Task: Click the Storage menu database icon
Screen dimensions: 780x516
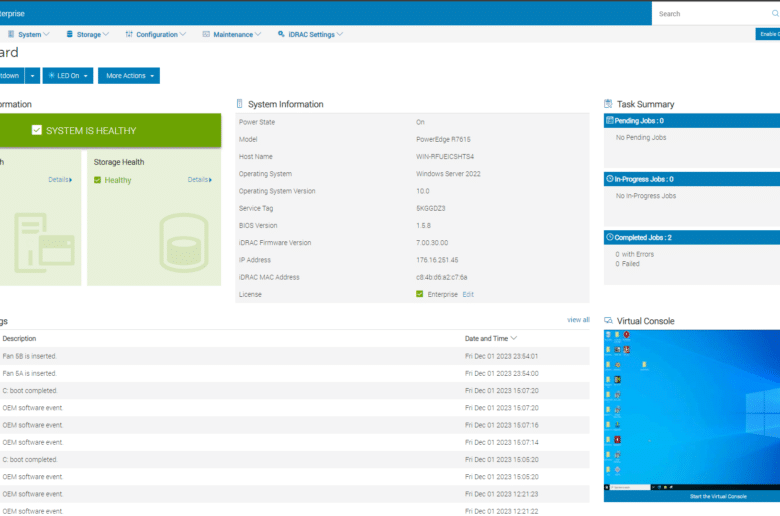Action: coord(70,34)
